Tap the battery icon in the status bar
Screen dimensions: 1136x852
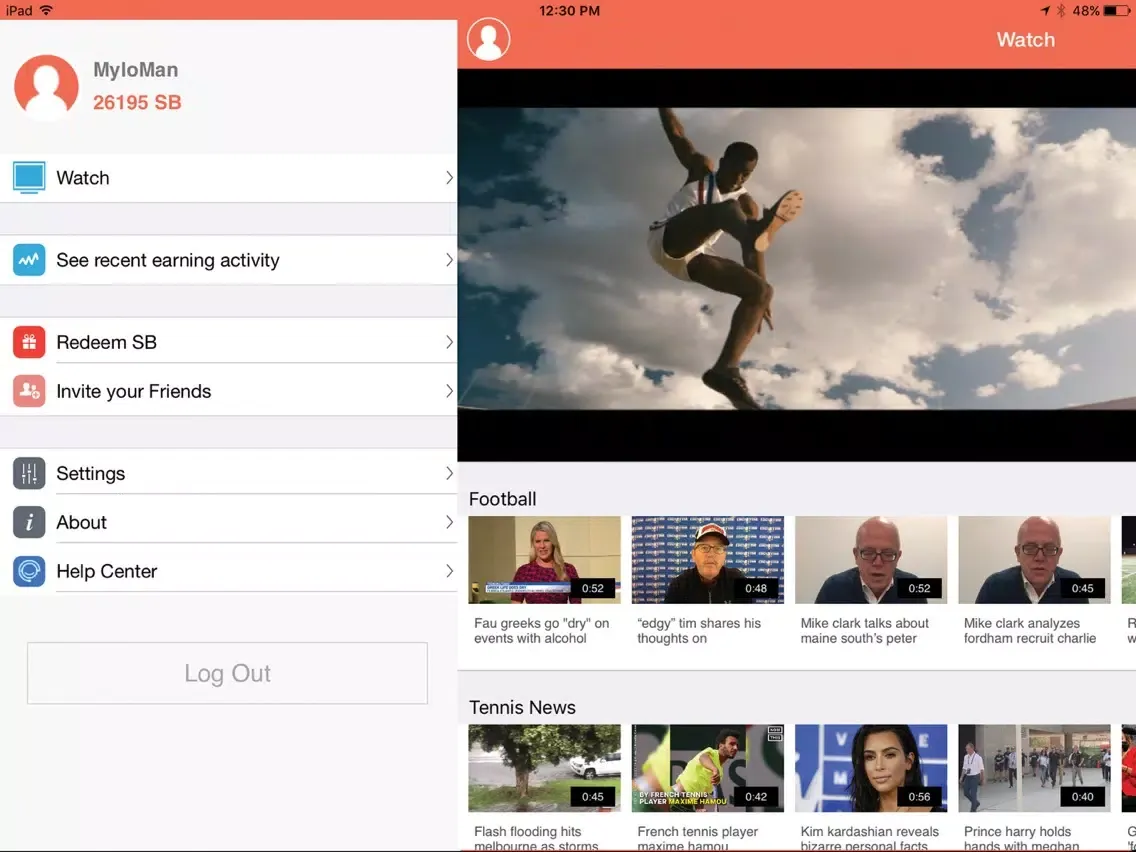tap(1116, 10)
